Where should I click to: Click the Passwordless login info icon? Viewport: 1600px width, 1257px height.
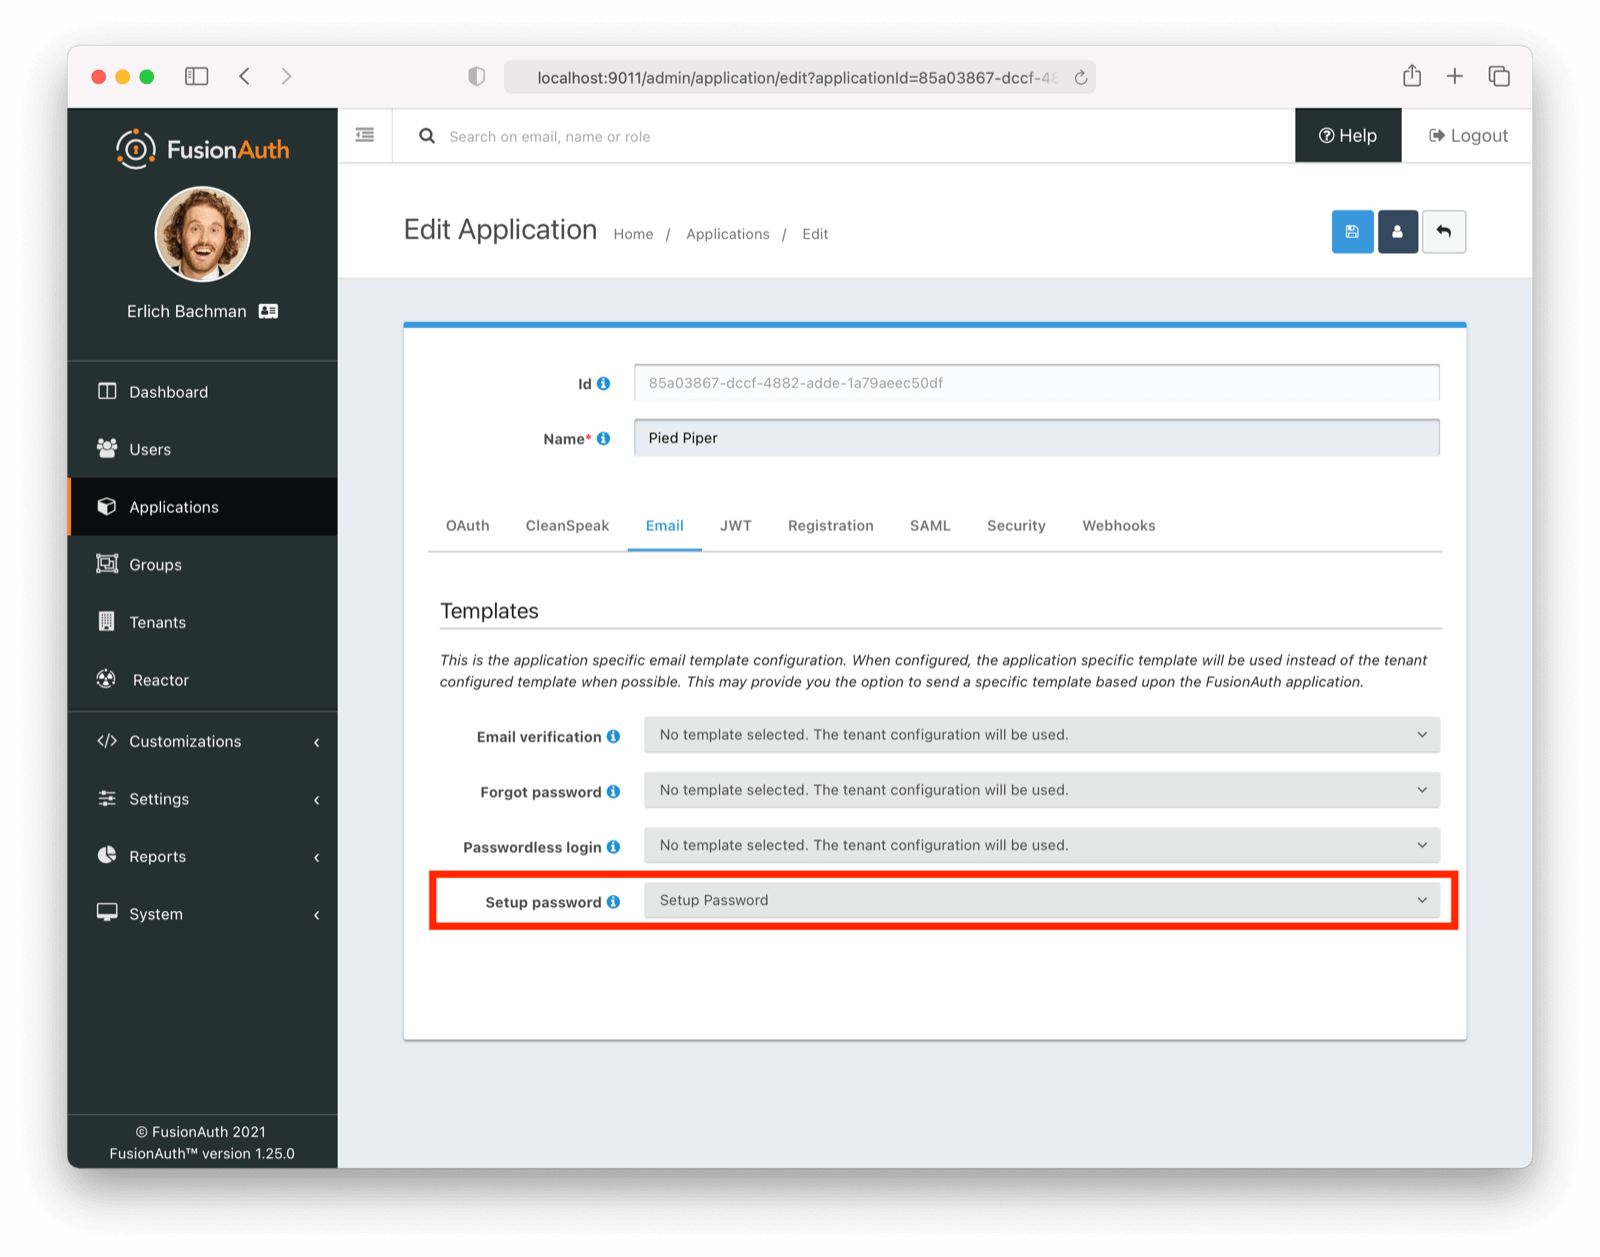613,846
